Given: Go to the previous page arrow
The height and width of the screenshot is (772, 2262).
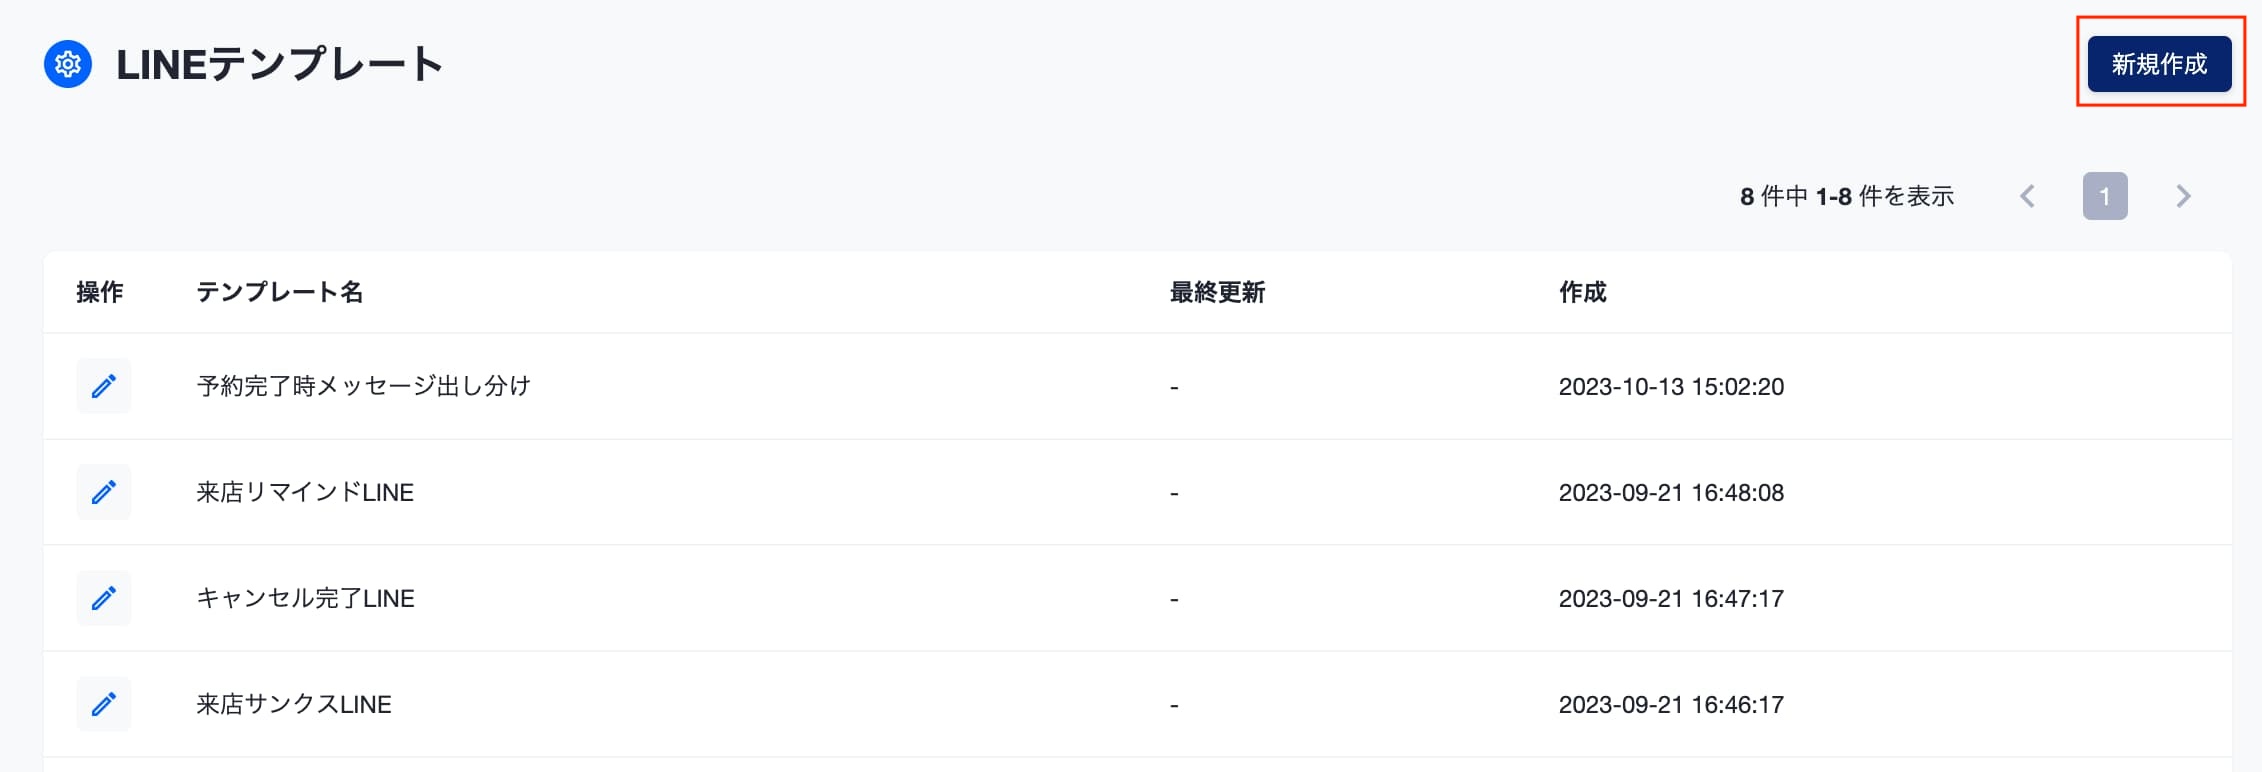Looking at the screenshot, I should tap(2028, 196).
